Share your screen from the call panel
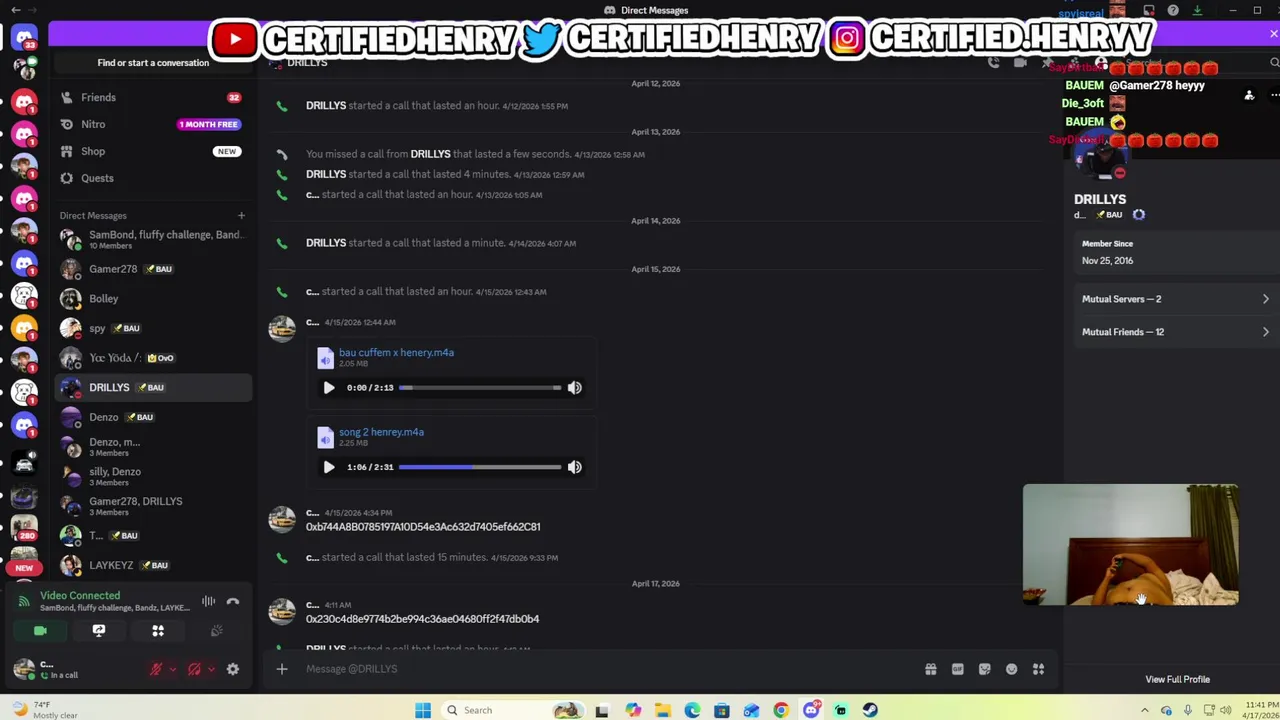1280x720 pixels. click(x=99, y=631)
